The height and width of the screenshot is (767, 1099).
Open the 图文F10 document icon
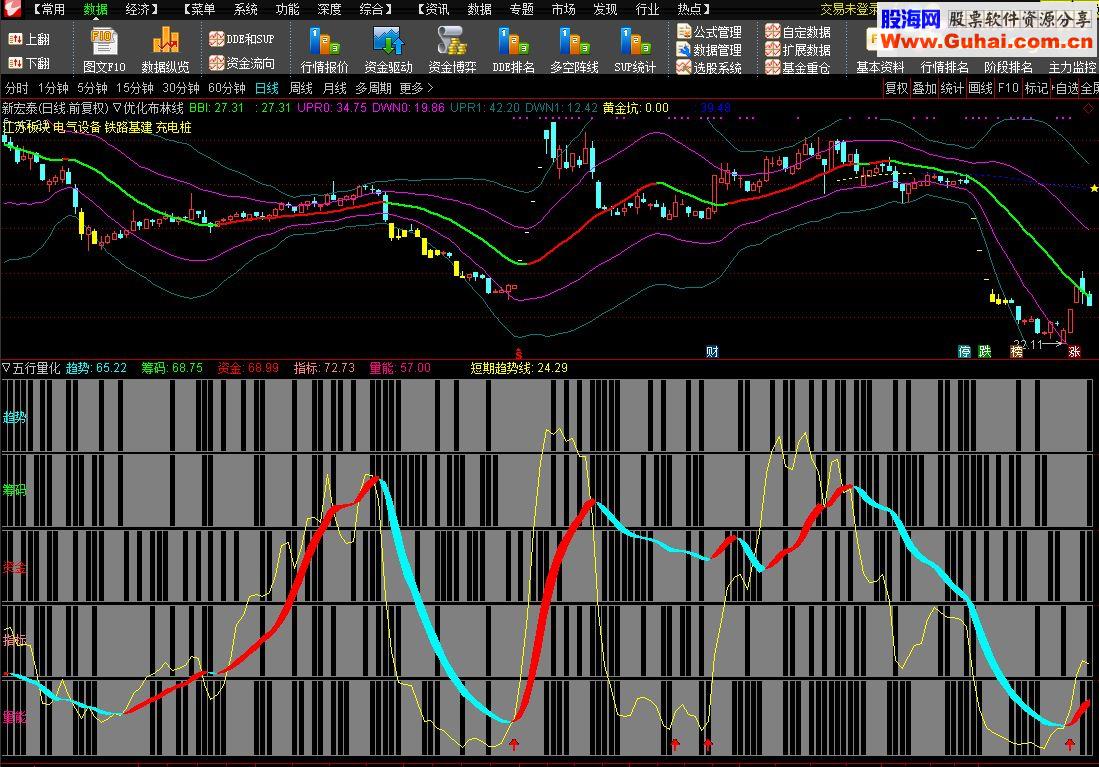click(104, 42)
